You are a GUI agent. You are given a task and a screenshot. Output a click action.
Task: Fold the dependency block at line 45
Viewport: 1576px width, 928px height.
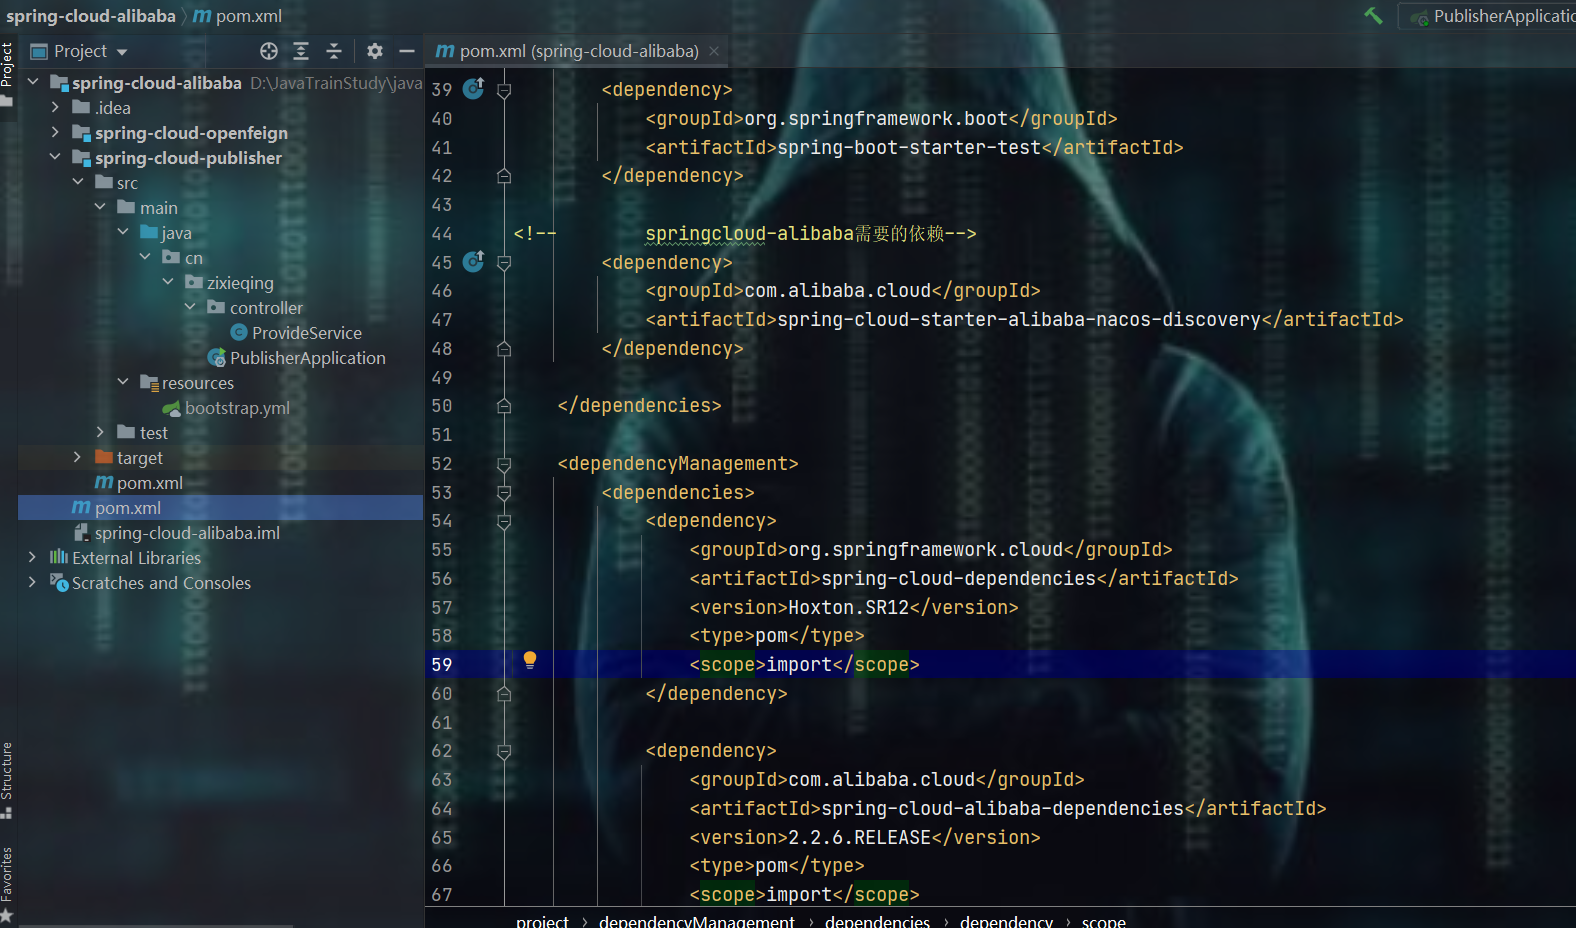click(x=504, y=263)
